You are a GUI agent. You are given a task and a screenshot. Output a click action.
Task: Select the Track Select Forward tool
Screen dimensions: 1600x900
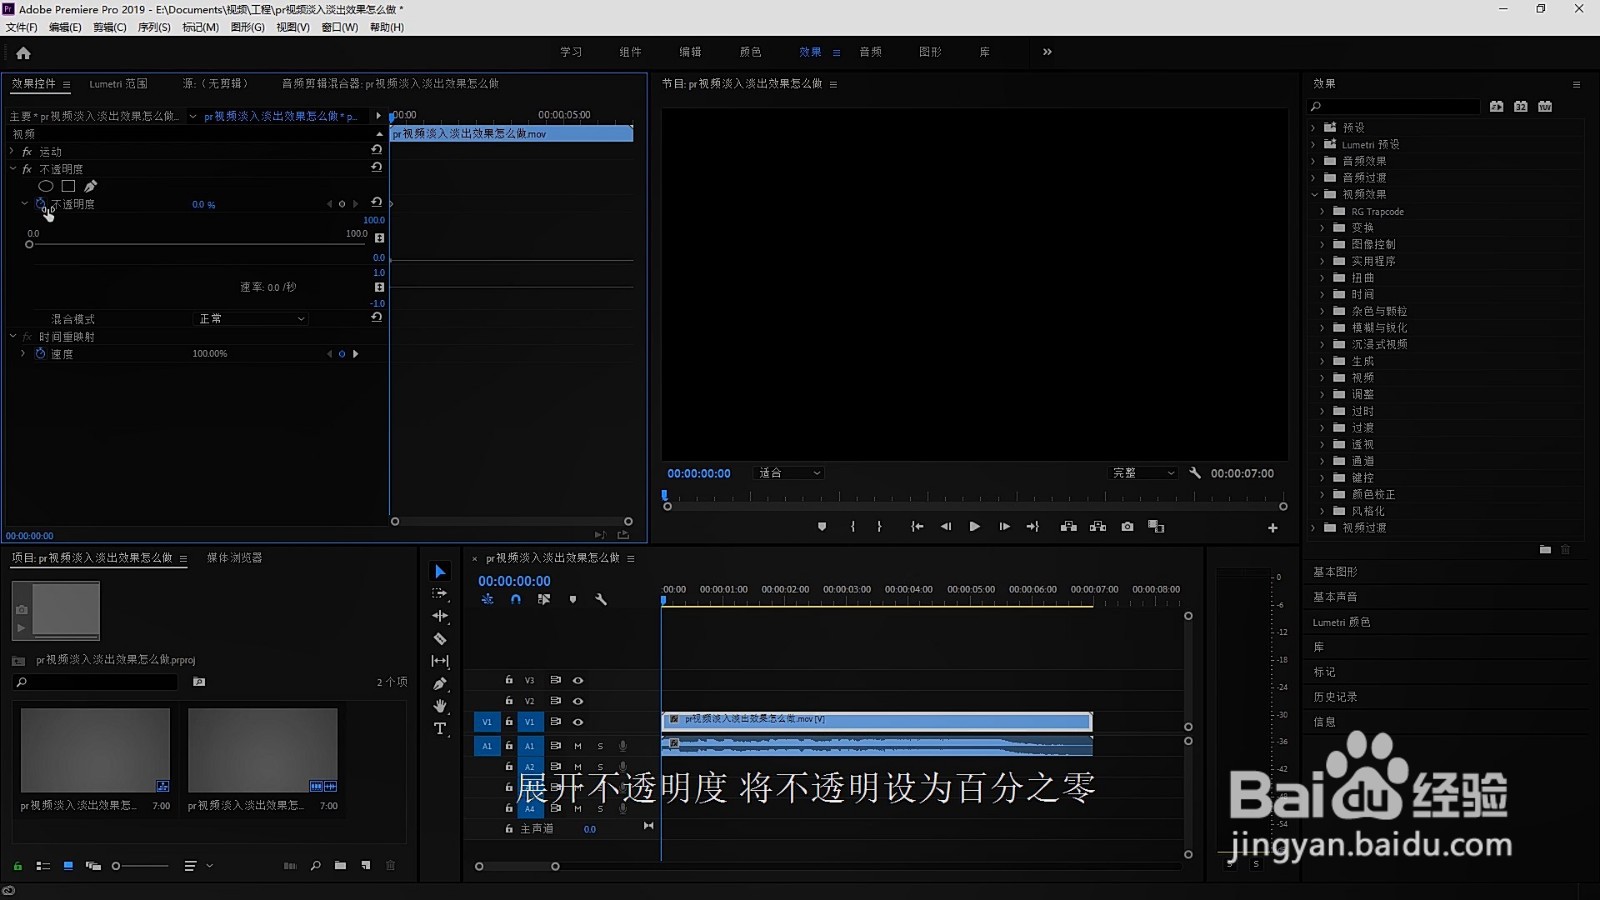[440, 594]
